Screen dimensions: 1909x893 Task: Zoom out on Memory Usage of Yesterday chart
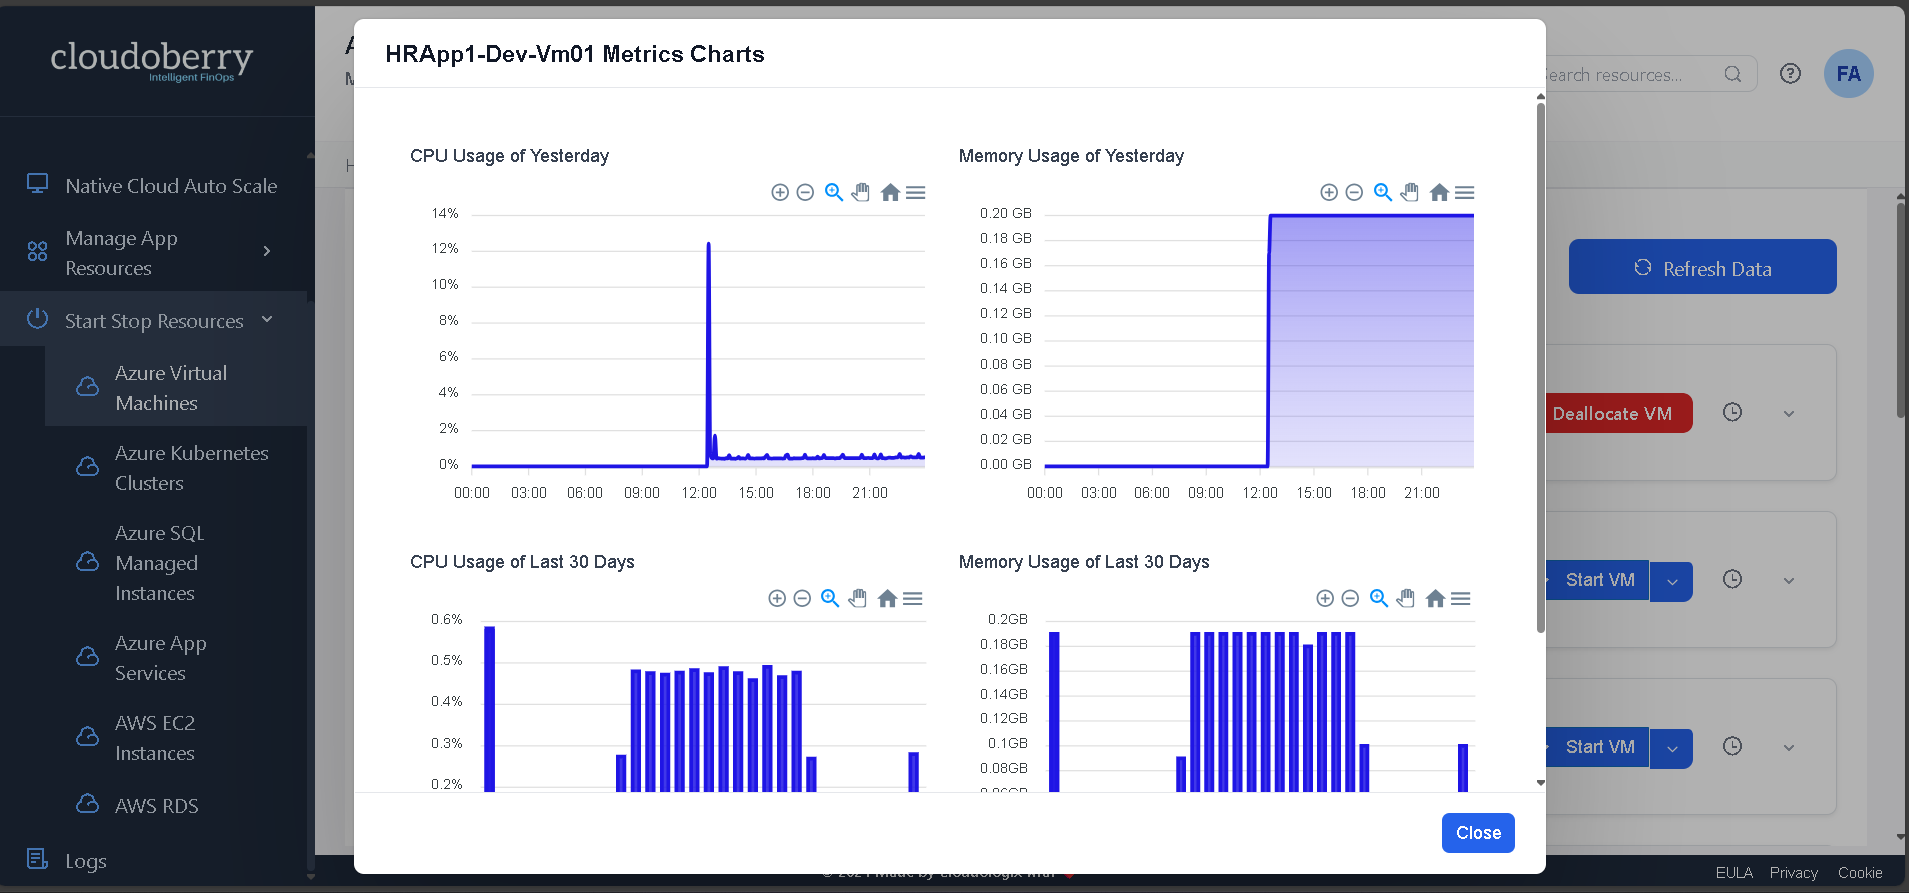click(x=1354, y=192)
